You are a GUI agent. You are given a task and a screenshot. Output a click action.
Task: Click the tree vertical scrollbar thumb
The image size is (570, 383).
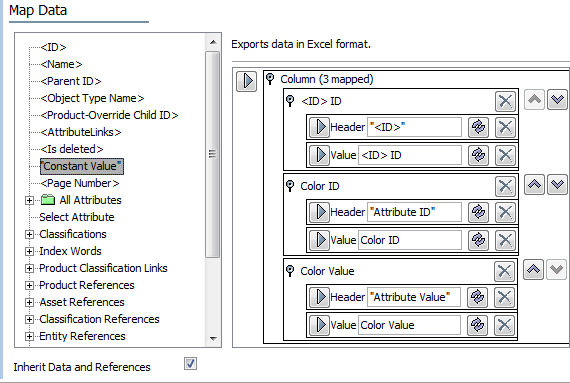click(213, 154)
